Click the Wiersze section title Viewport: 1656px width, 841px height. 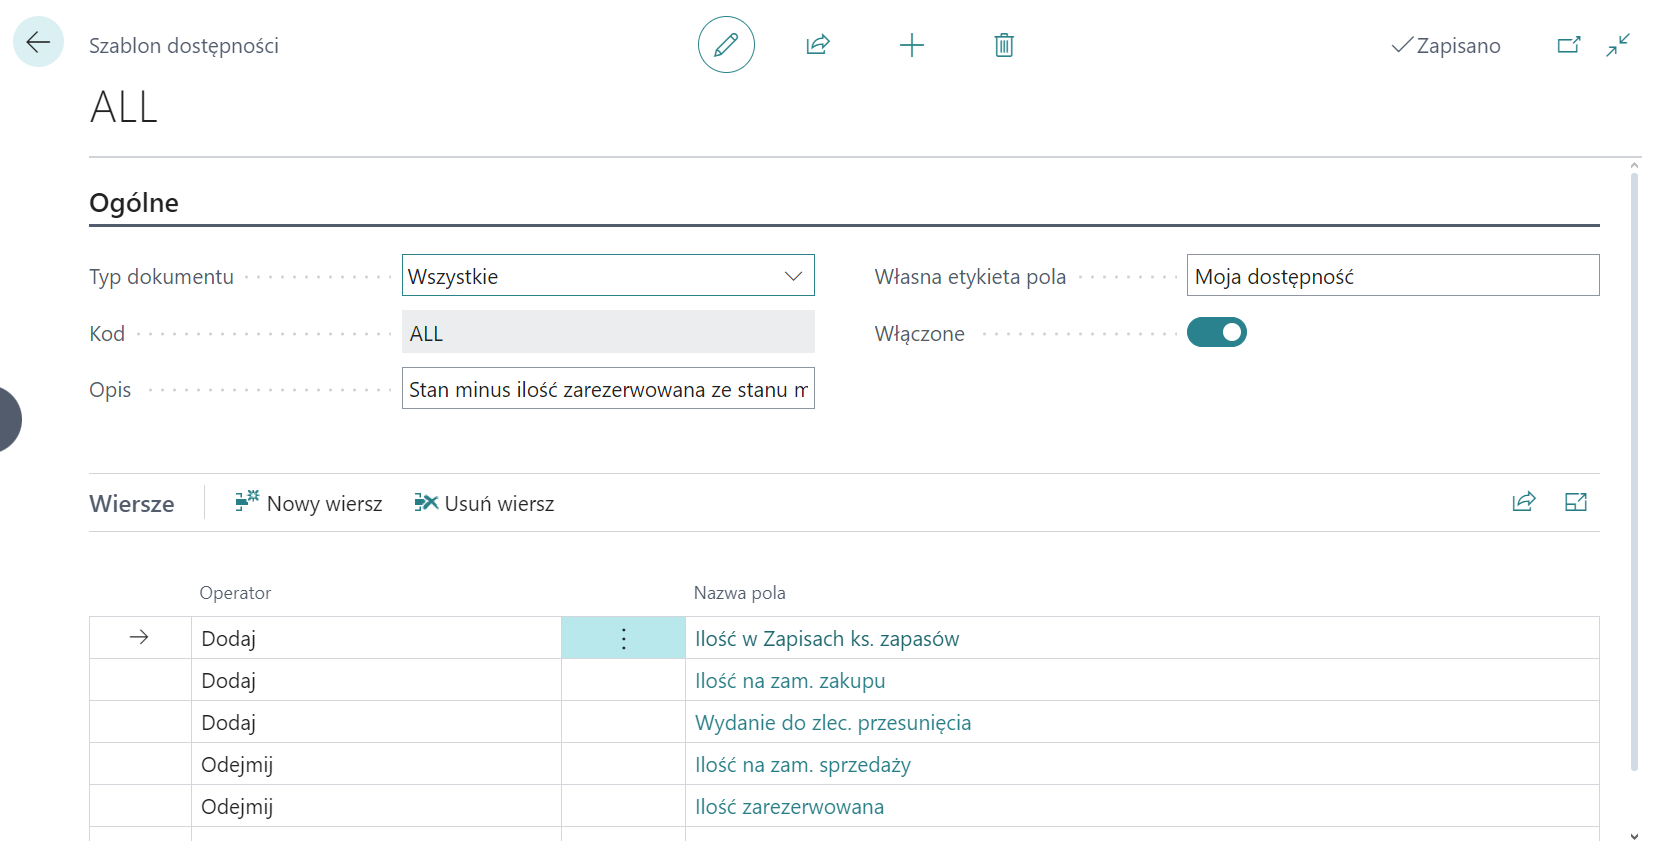(x=132, y=504)
